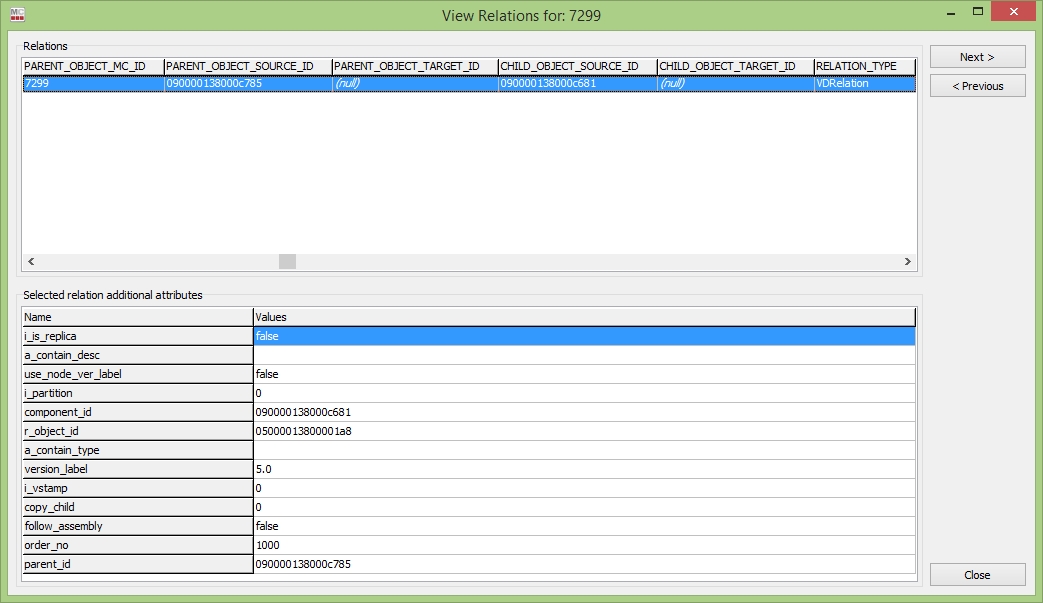
Task: Sort by PARENT_OBJECT_SOURCE_ID column header
Action: (247, 66)
